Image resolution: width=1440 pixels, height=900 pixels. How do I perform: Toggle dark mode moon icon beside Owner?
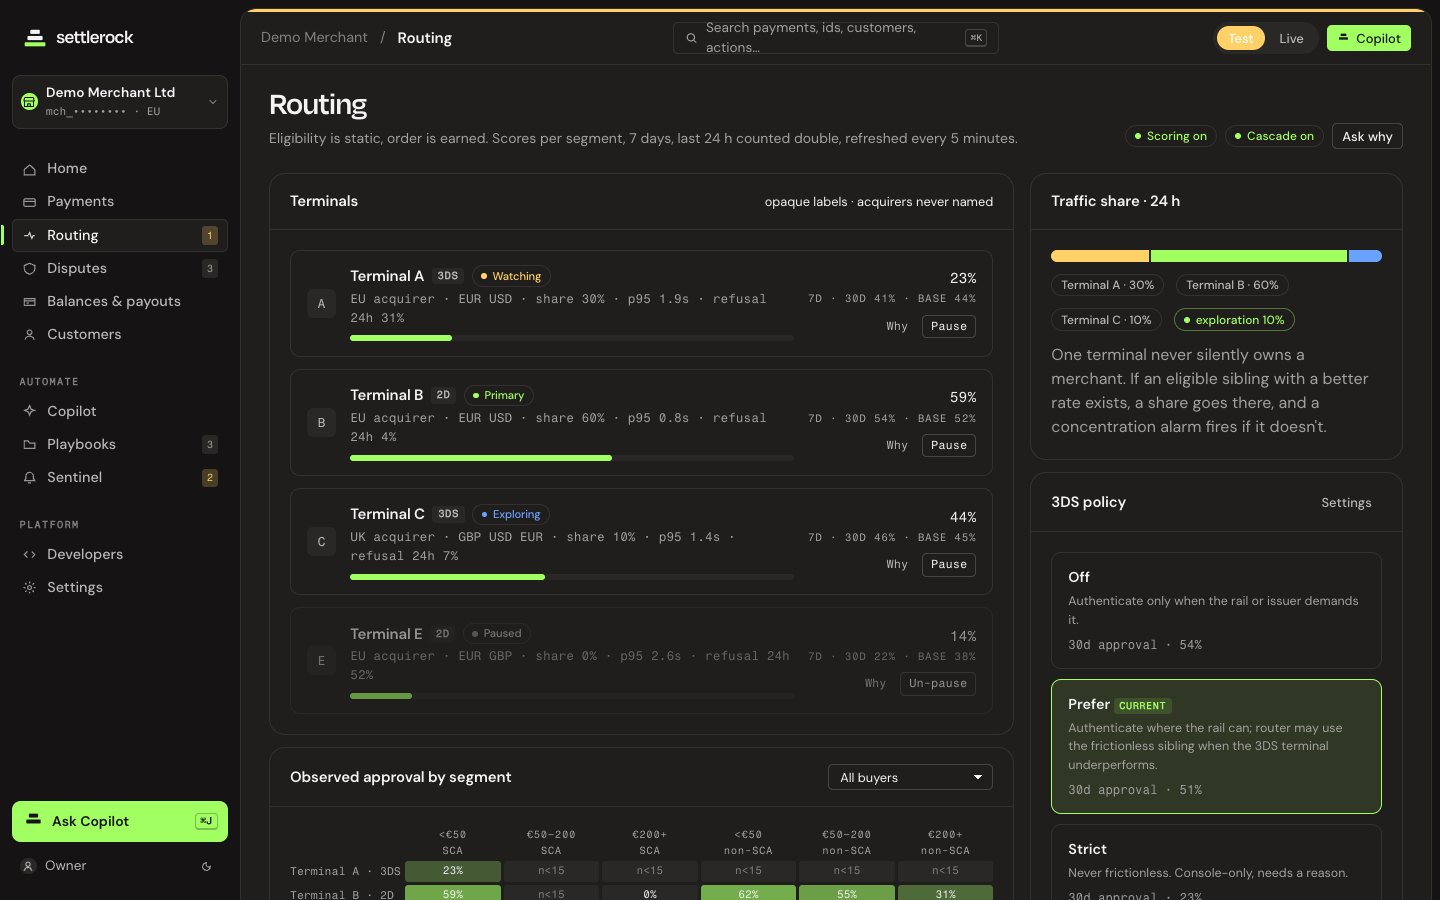click(x=207, y=866)
